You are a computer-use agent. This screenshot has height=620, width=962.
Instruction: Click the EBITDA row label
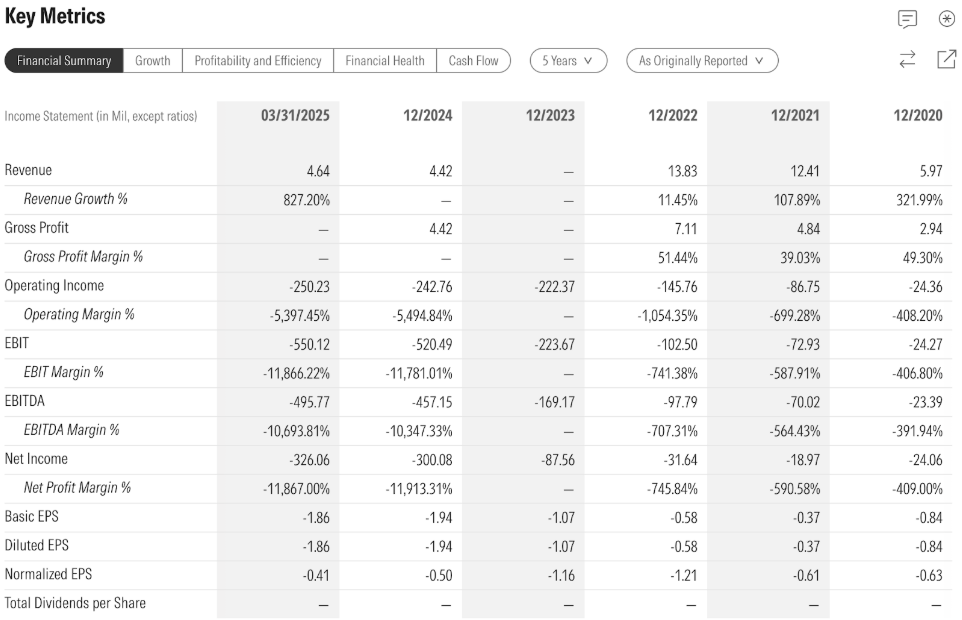[x=25, y=401]
